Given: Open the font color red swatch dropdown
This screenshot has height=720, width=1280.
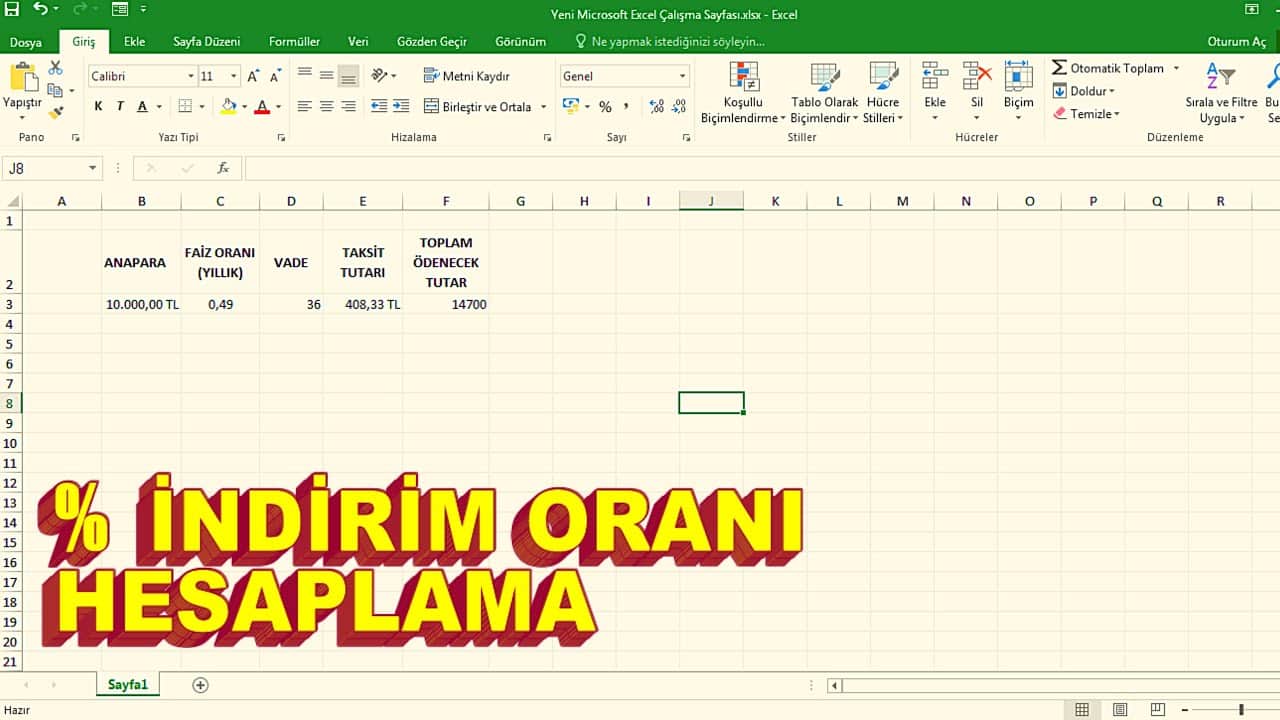Looking at the screenshot, I should [x=271, y=107].
